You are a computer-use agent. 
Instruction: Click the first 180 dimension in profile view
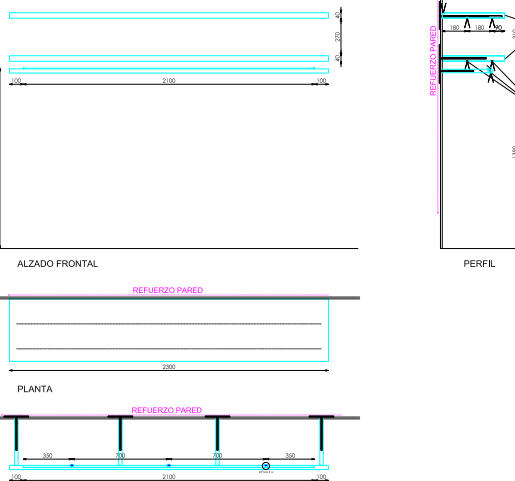click(x=454, y=28)
